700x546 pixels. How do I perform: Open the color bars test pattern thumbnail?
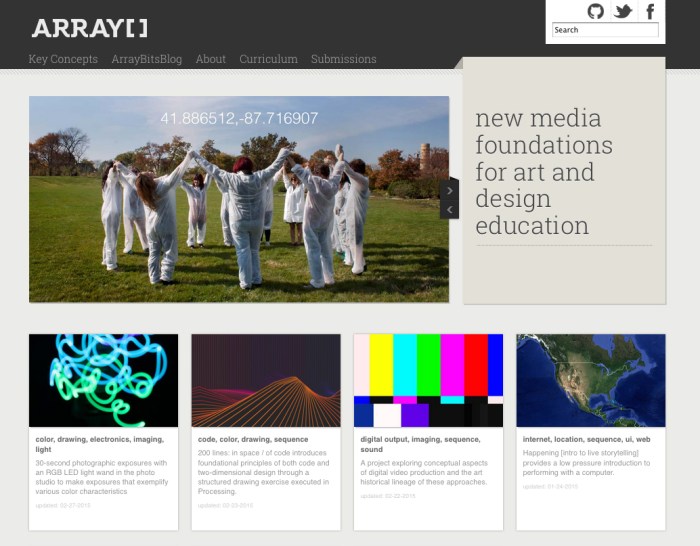pos(428,380)
